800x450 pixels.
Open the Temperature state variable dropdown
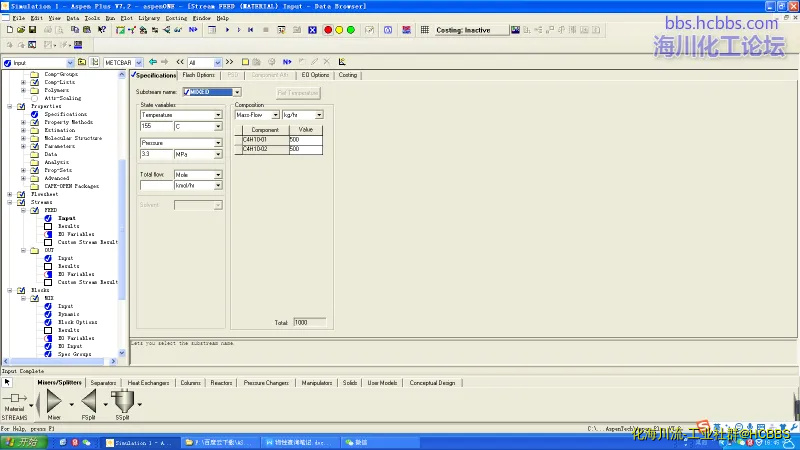[218, 115]
